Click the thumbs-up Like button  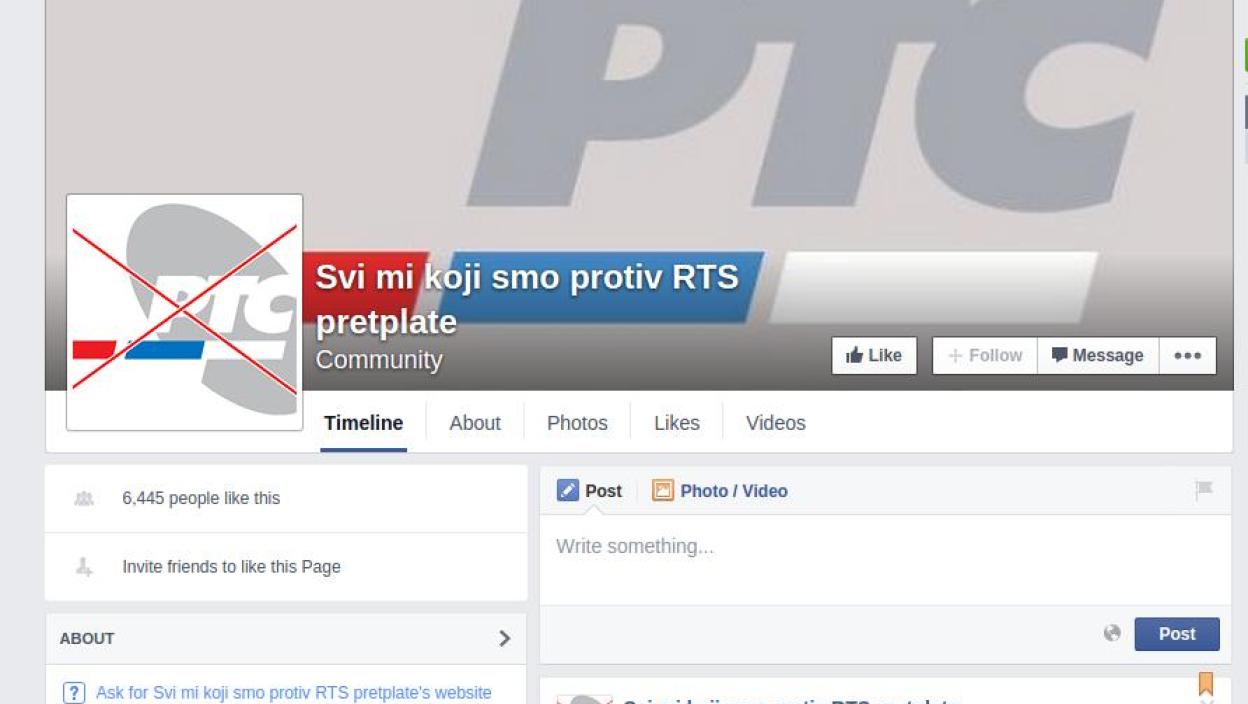874,356
